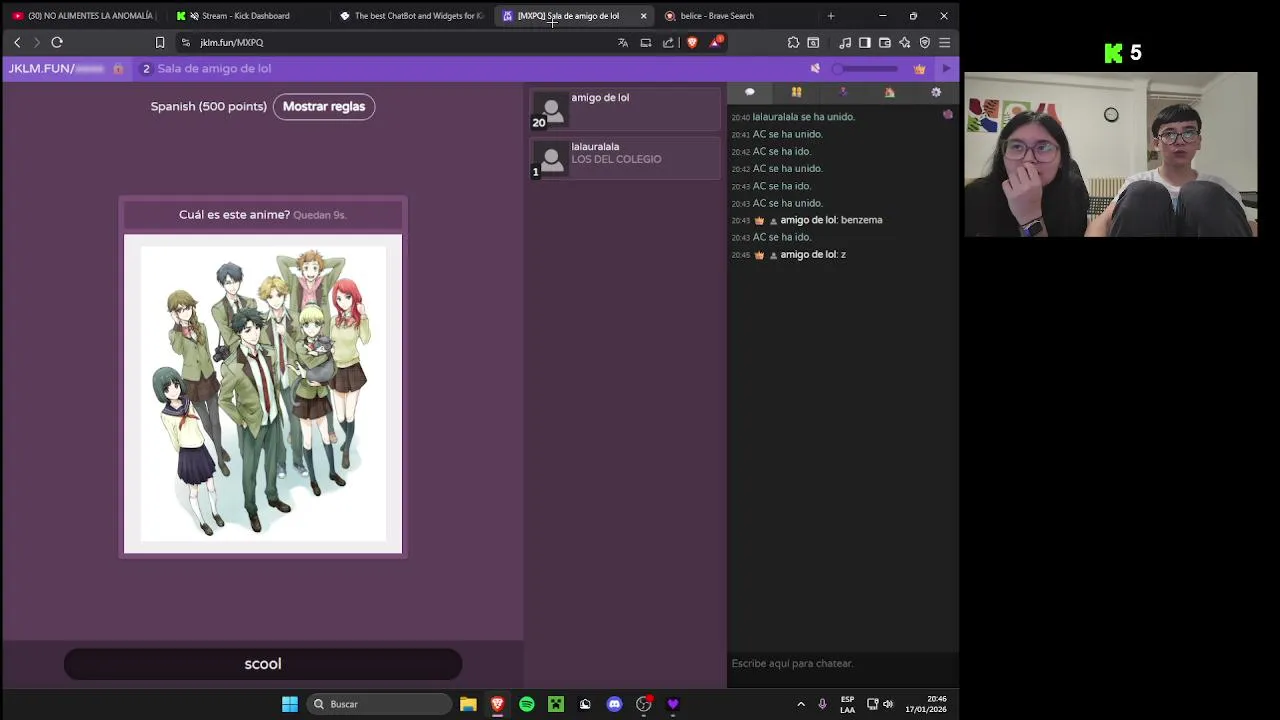Open the music note playlist icon
Viewport: 1280px width, 720px height.
click(x=845, y=42)
